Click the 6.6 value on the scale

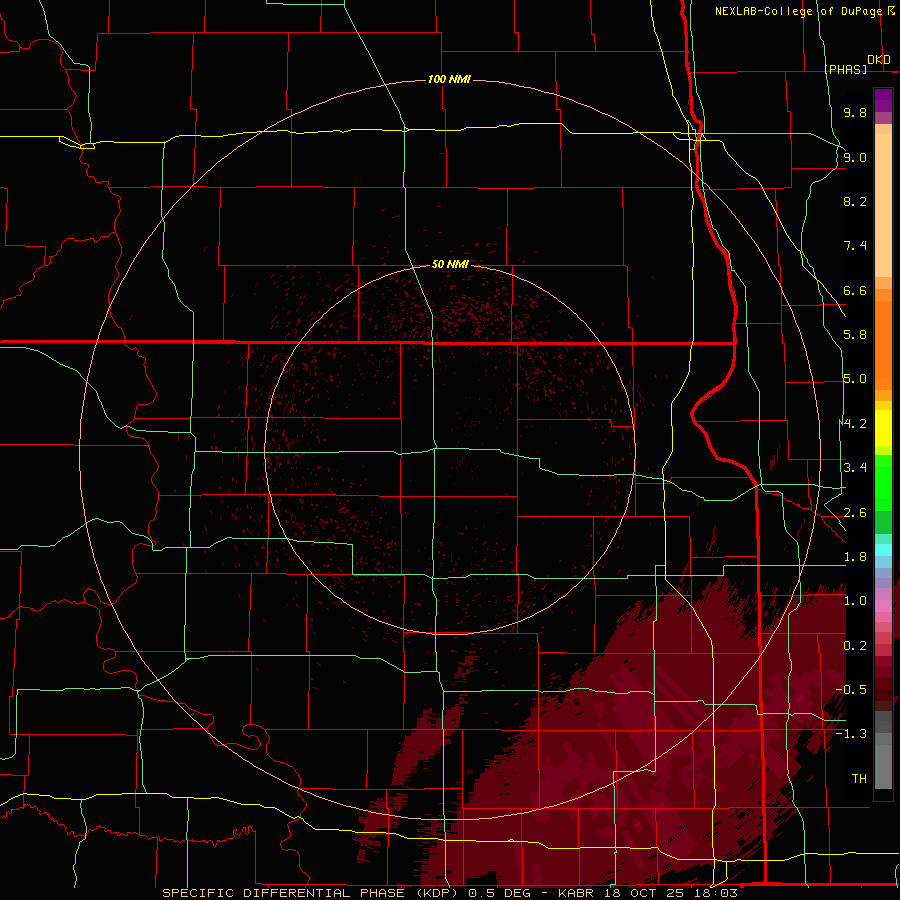point(855,290)
